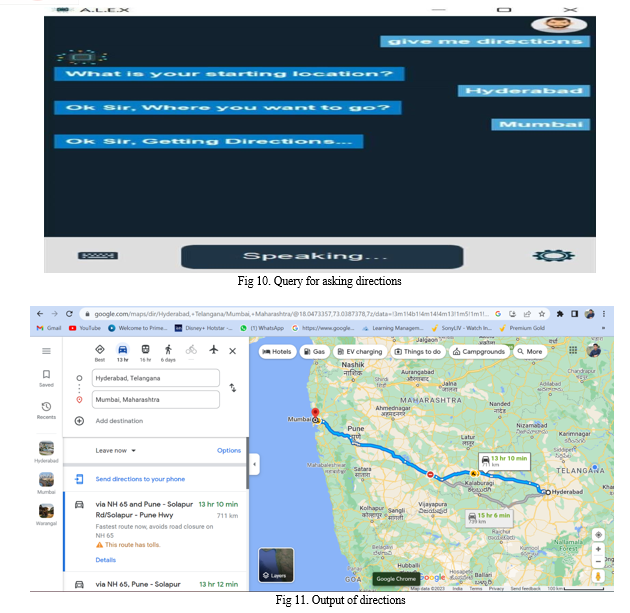Image resolution: width=630 pixels, height=613 pixels.
Task: Open Details for NH 65 route
Action: point(106,560)
